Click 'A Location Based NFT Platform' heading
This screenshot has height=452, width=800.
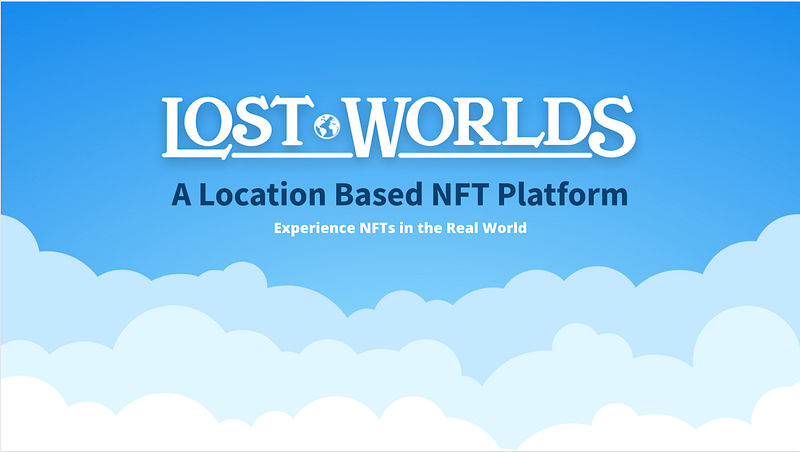[399, 194]
